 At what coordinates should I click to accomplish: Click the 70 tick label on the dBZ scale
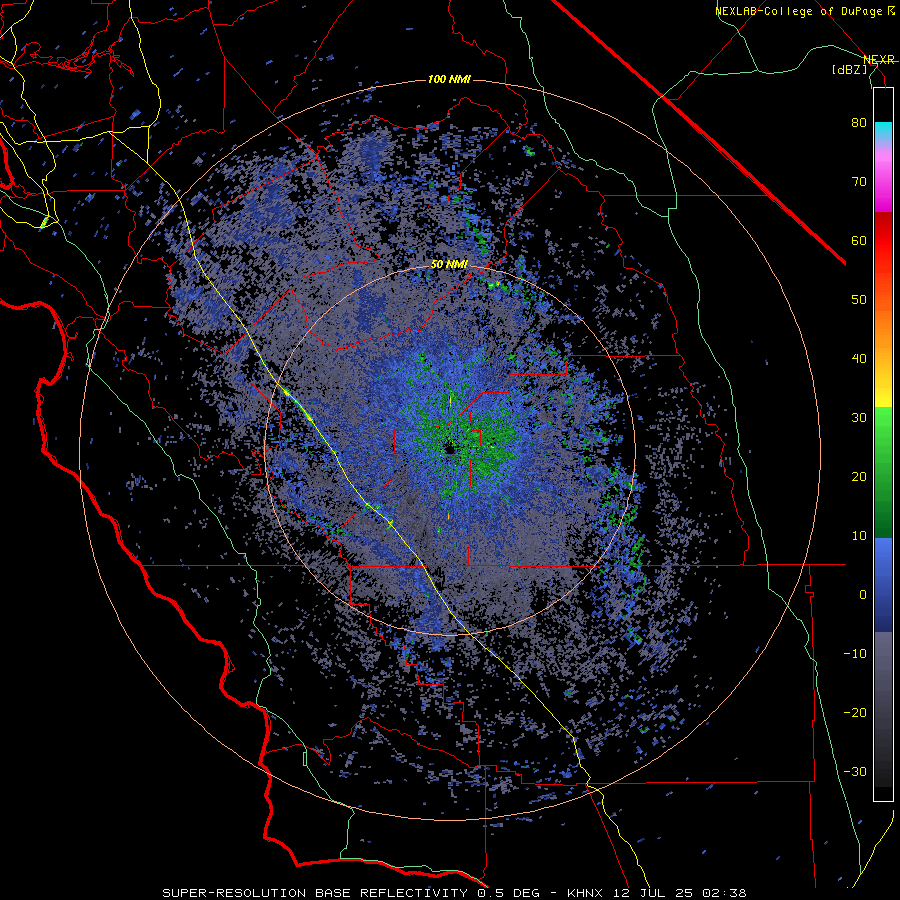coord(859,182)
